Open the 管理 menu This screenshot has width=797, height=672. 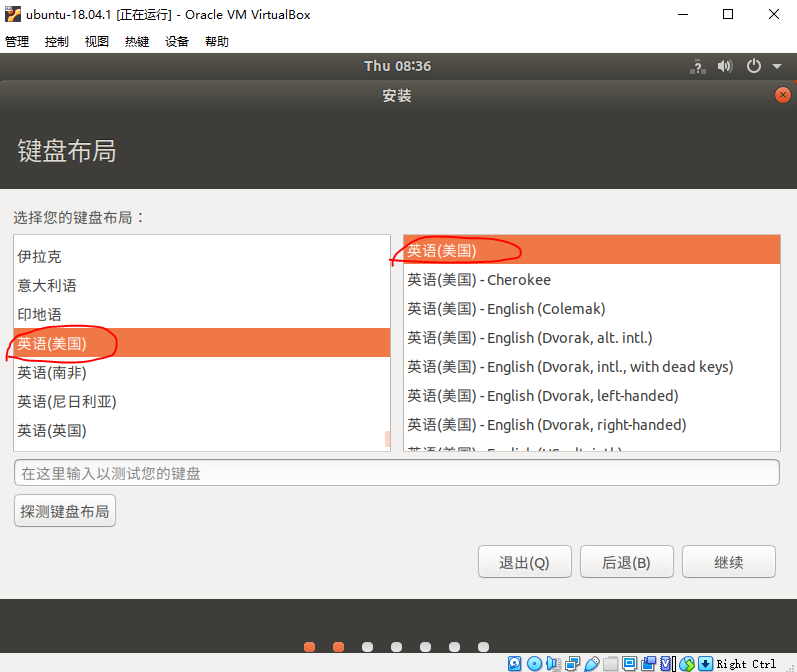pos(17,41)
